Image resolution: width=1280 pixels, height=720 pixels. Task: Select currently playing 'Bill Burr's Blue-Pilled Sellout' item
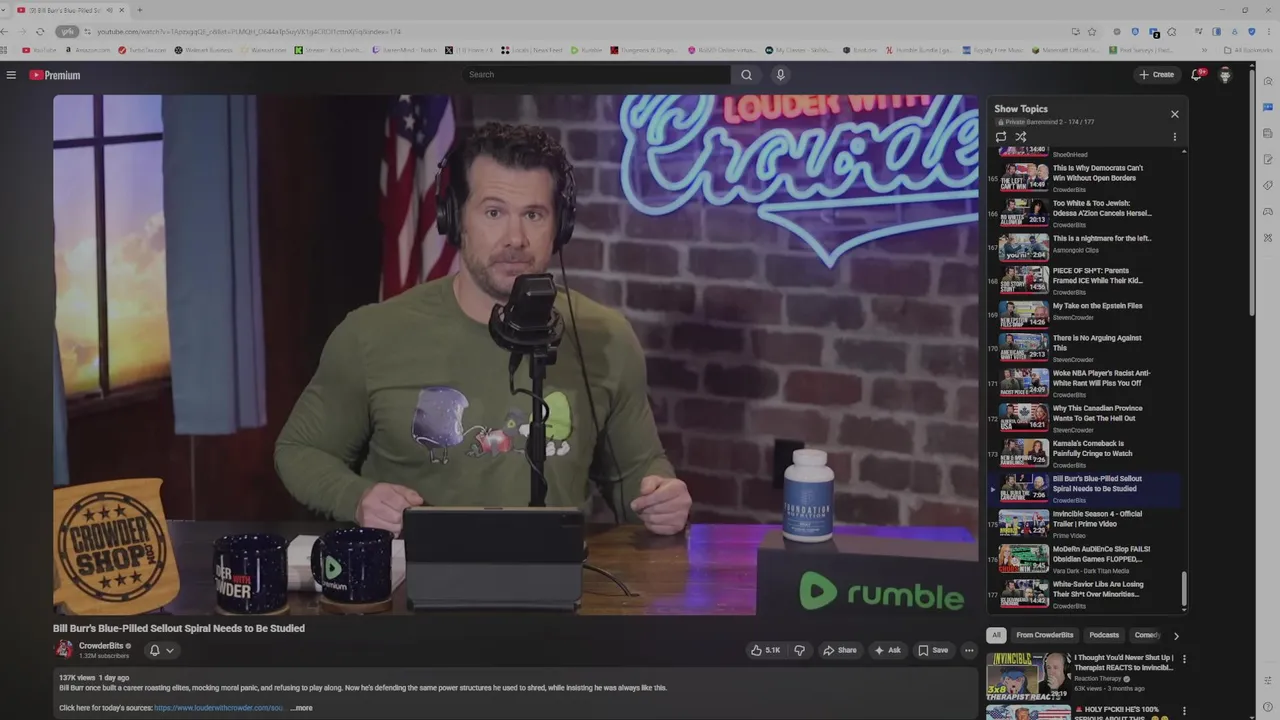[x=1085, y=488]
